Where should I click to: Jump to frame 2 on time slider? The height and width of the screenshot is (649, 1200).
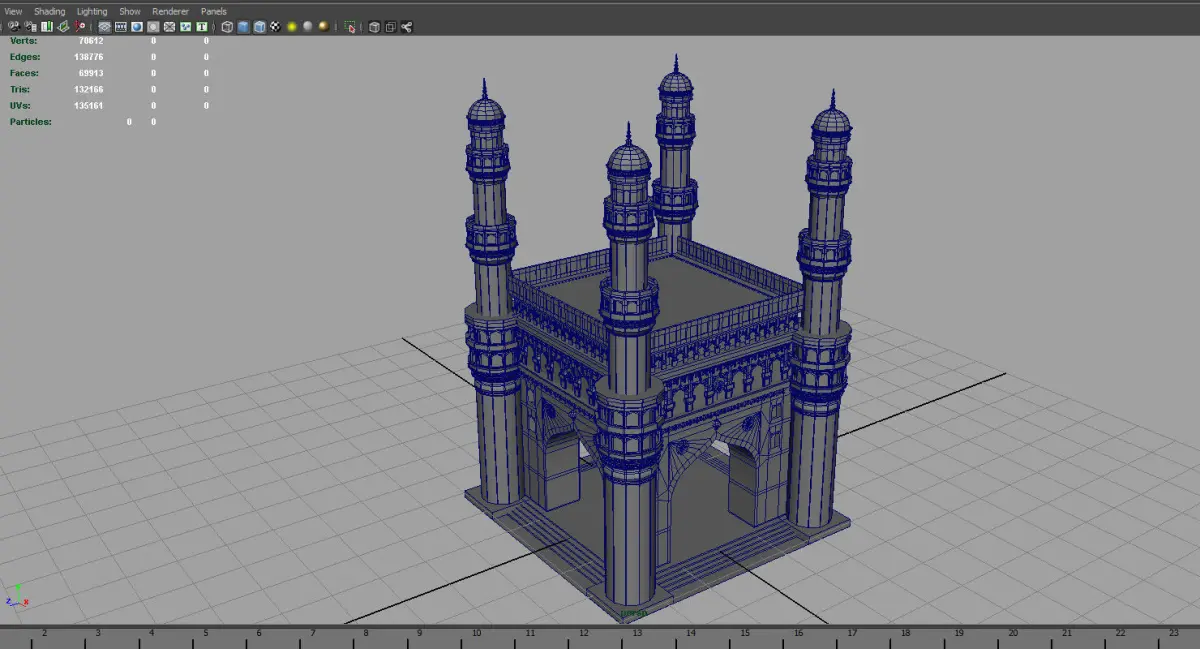44,633
